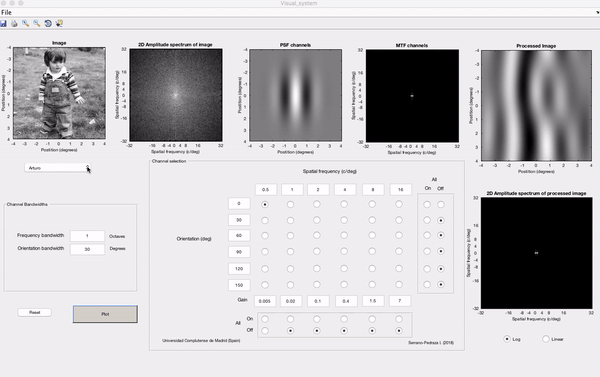Open the File menu
Viewport: 600px width, 377px height.
(6, 12)
